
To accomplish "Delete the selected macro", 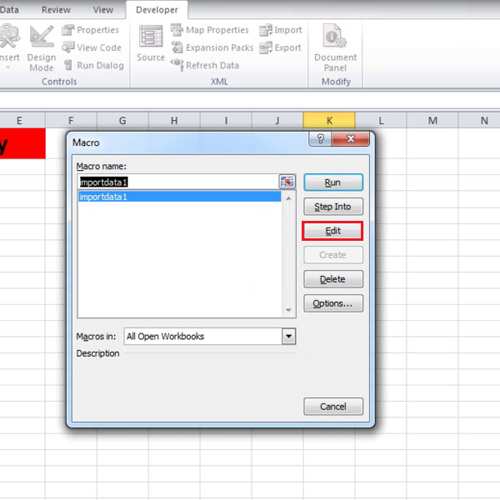I will (x=333, y=279).
